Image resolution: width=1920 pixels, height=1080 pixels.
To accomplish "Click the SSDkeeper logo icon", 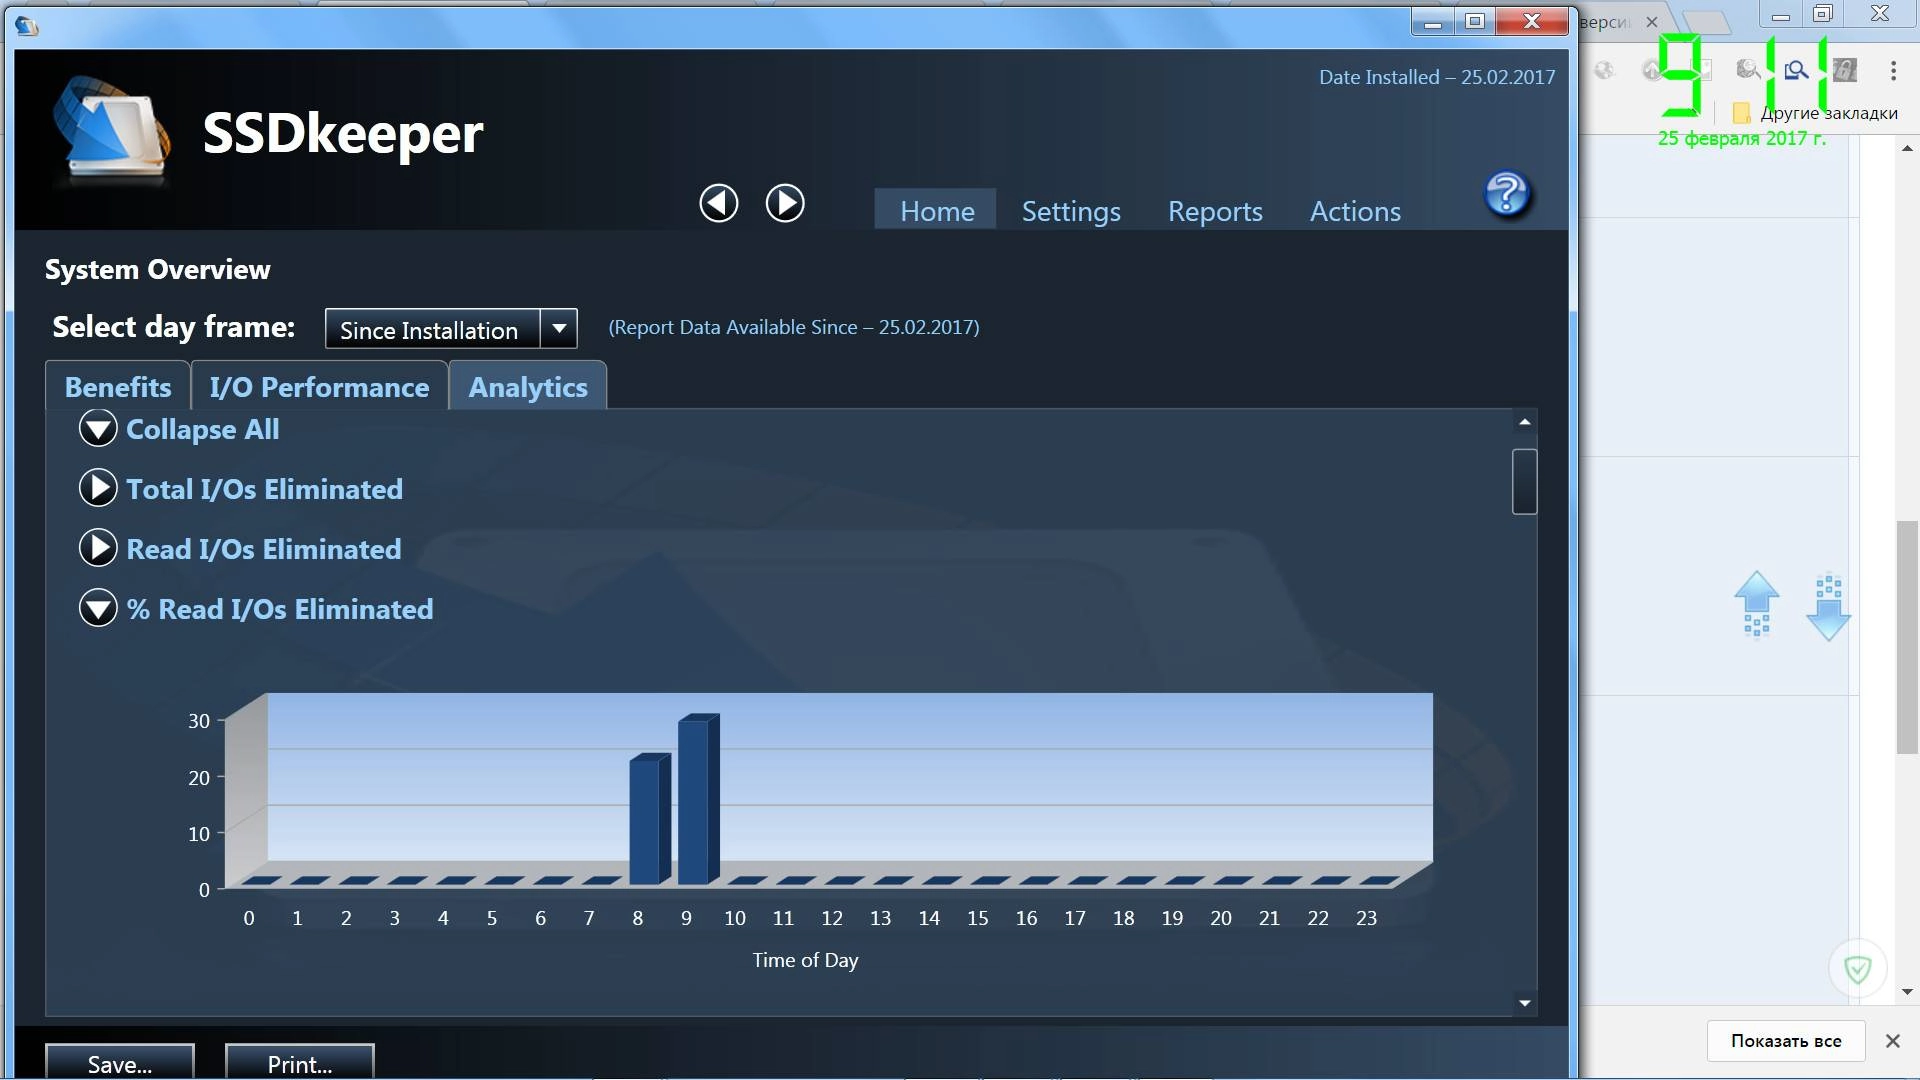I will pyautogui.click(x=110, y=130).
